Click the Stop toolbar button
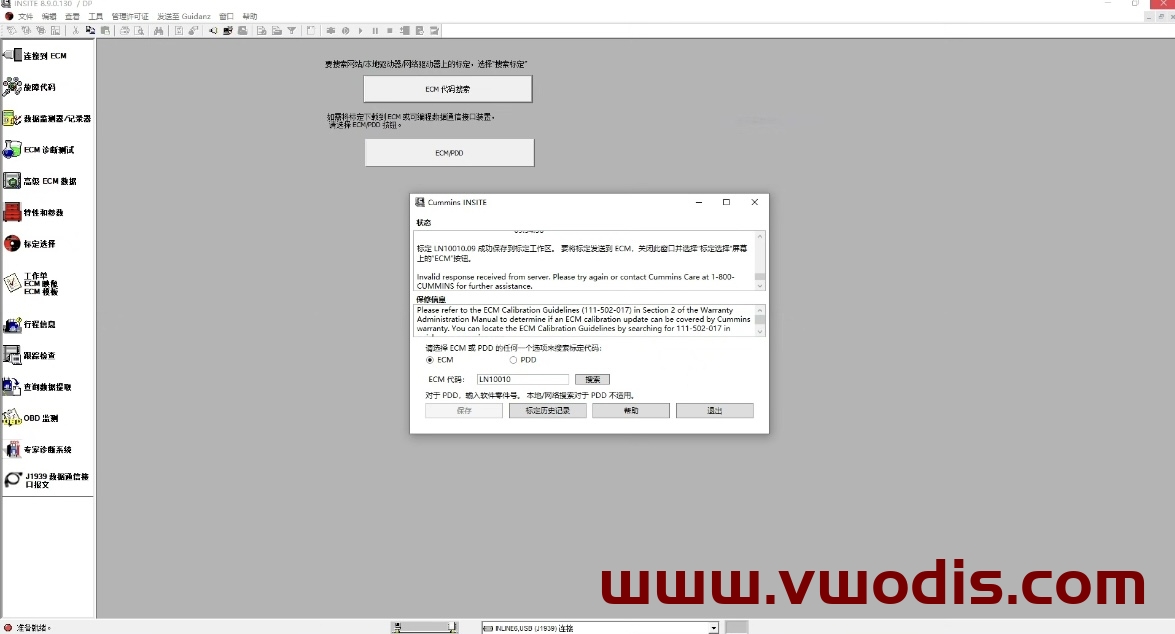 pos(390,31)
